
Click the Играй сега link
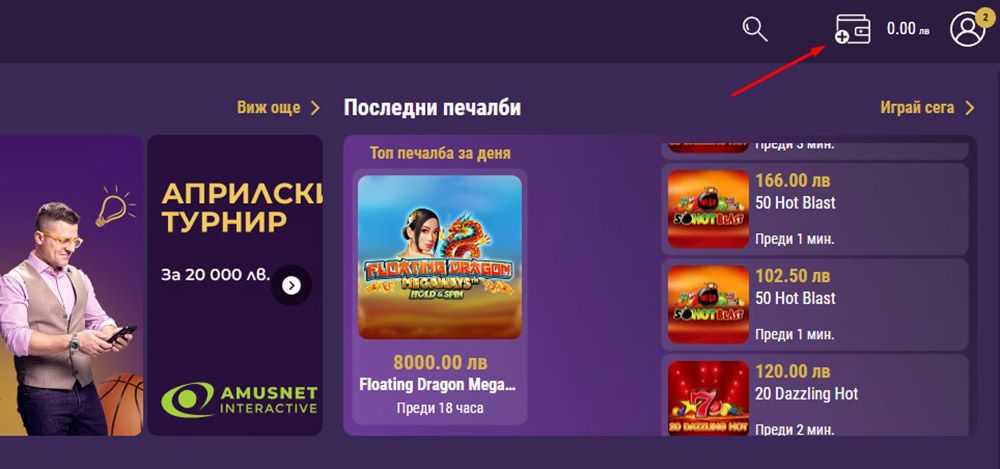click(917, 107)
